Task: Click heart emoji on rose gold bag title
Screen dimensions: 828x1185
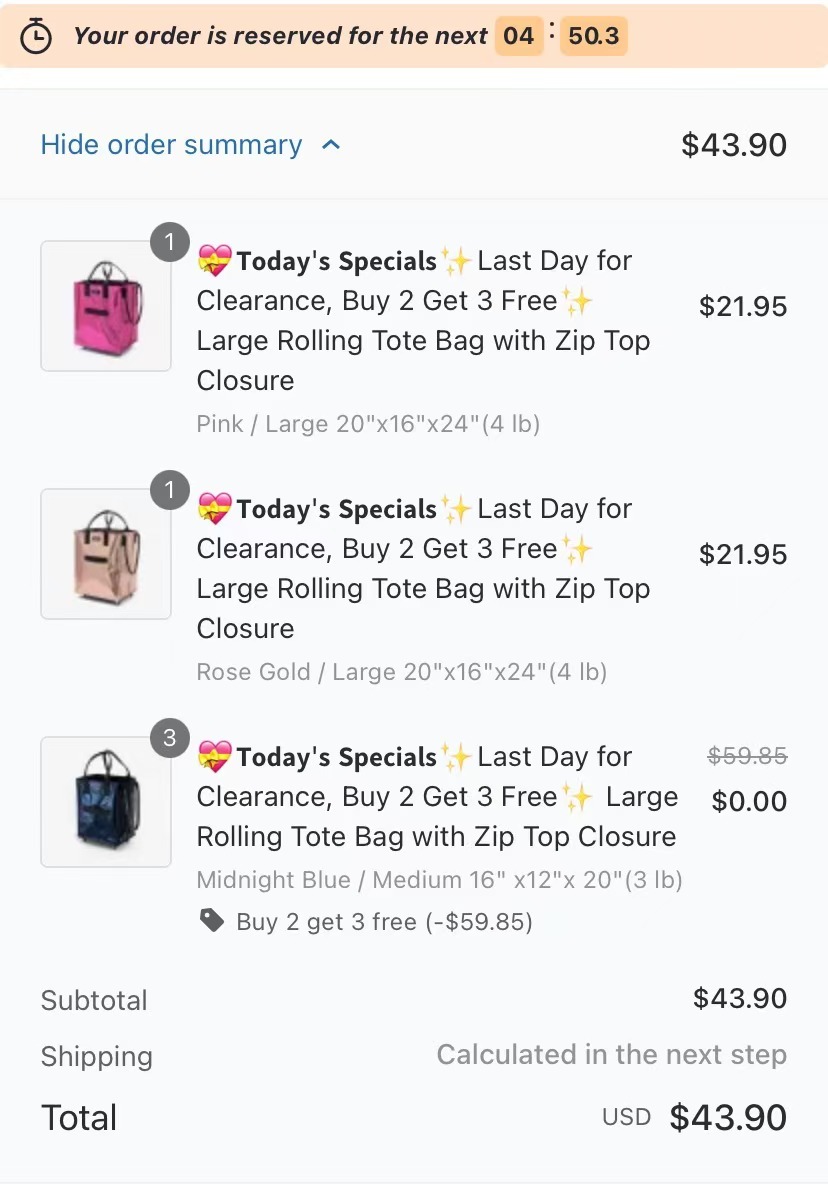Action: [x=215, y=509]
